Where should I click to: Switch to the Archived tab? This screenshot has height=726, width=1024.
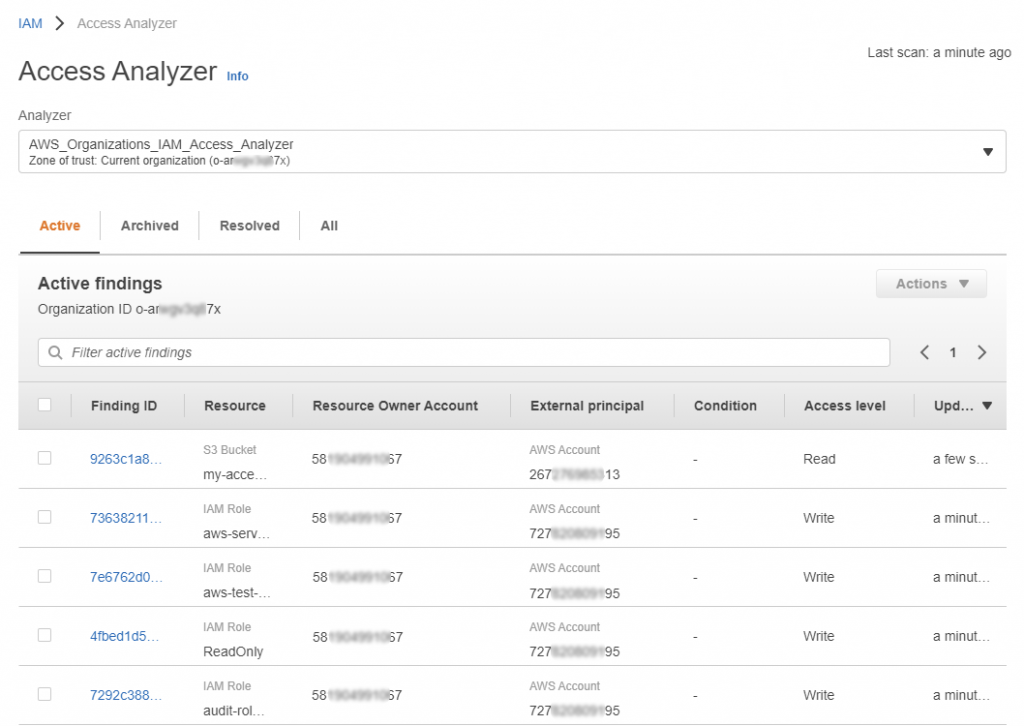[150, 226]
